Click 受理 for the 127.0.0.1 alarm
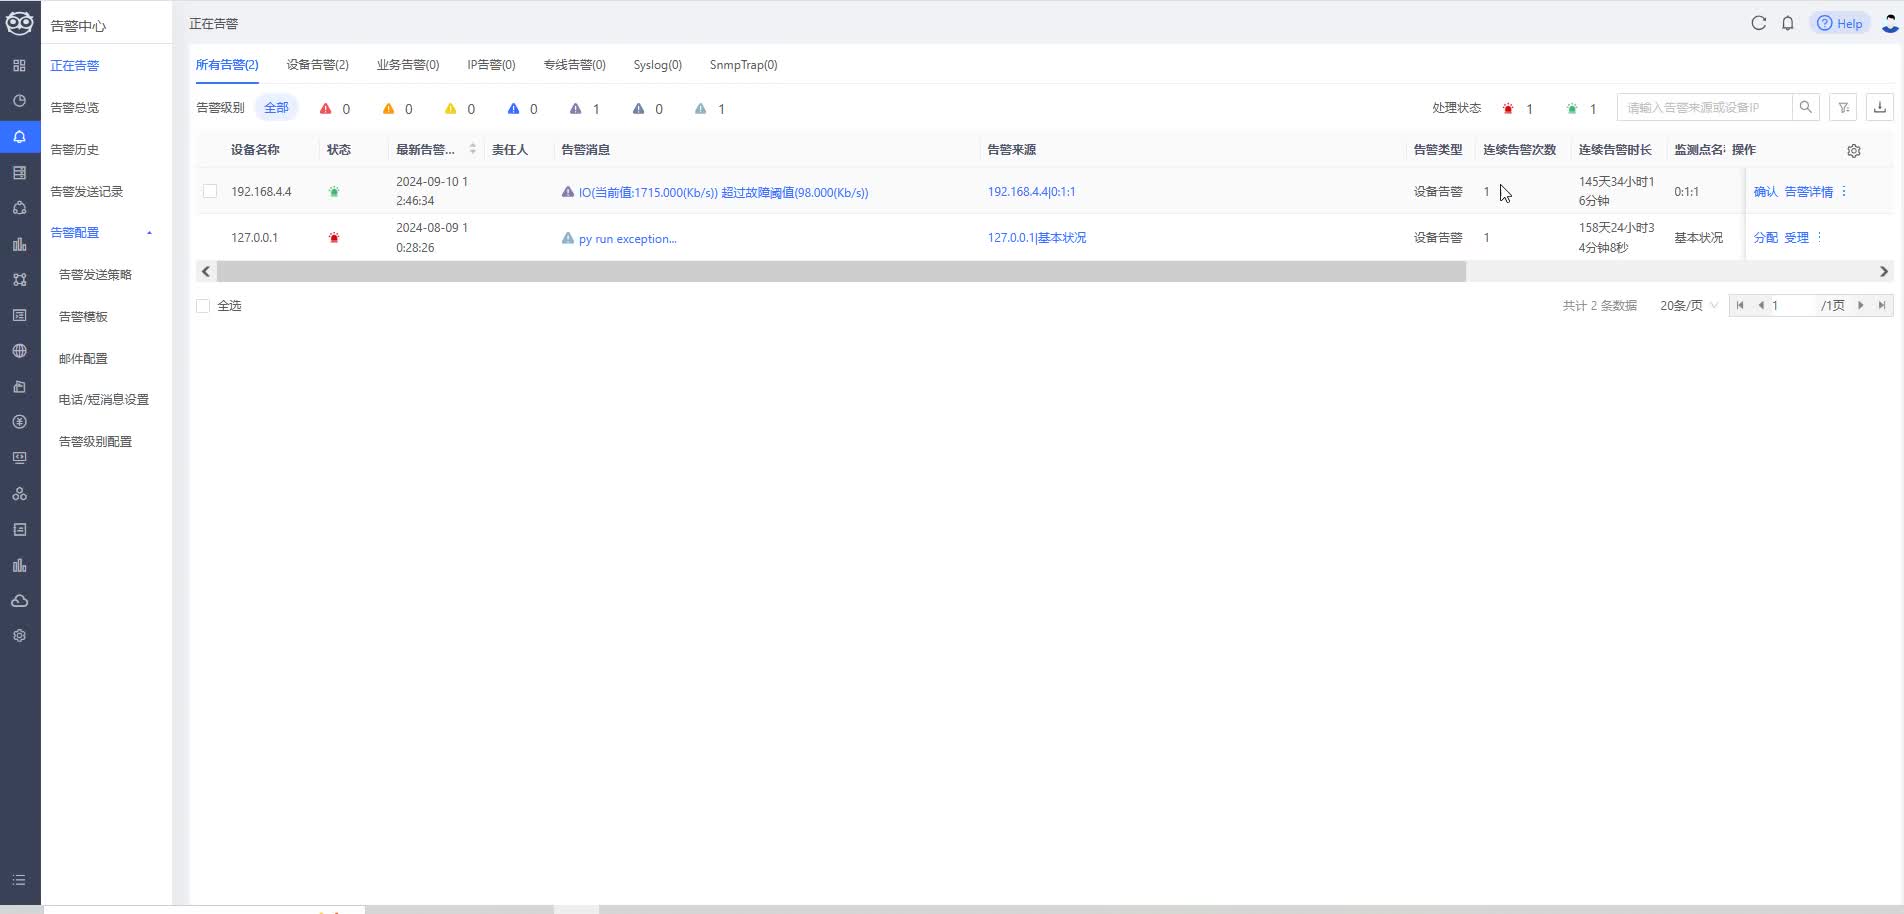The image size is (1904, 914). point(1796,238)
